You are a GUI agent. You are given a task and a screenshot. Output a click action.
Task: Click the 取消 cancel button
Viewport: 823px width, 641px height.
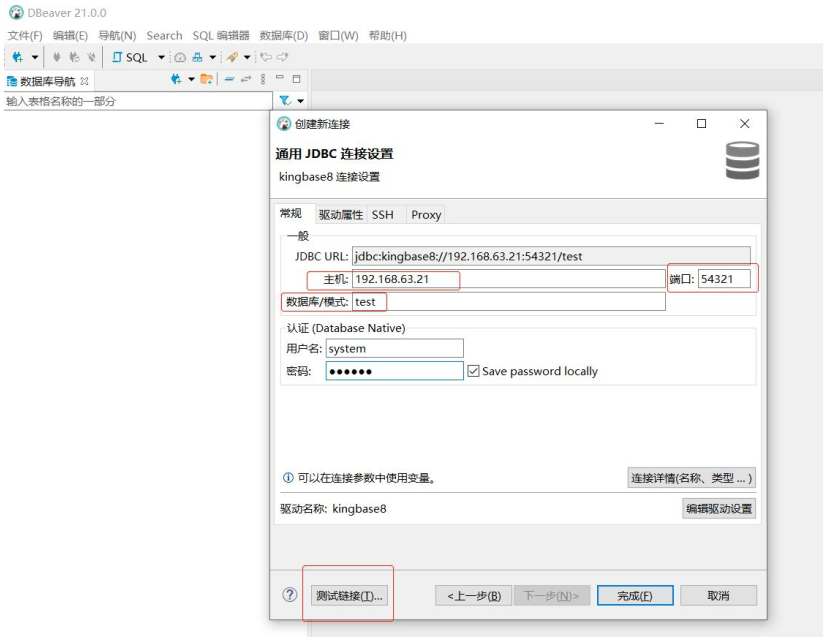click(719, 596)
